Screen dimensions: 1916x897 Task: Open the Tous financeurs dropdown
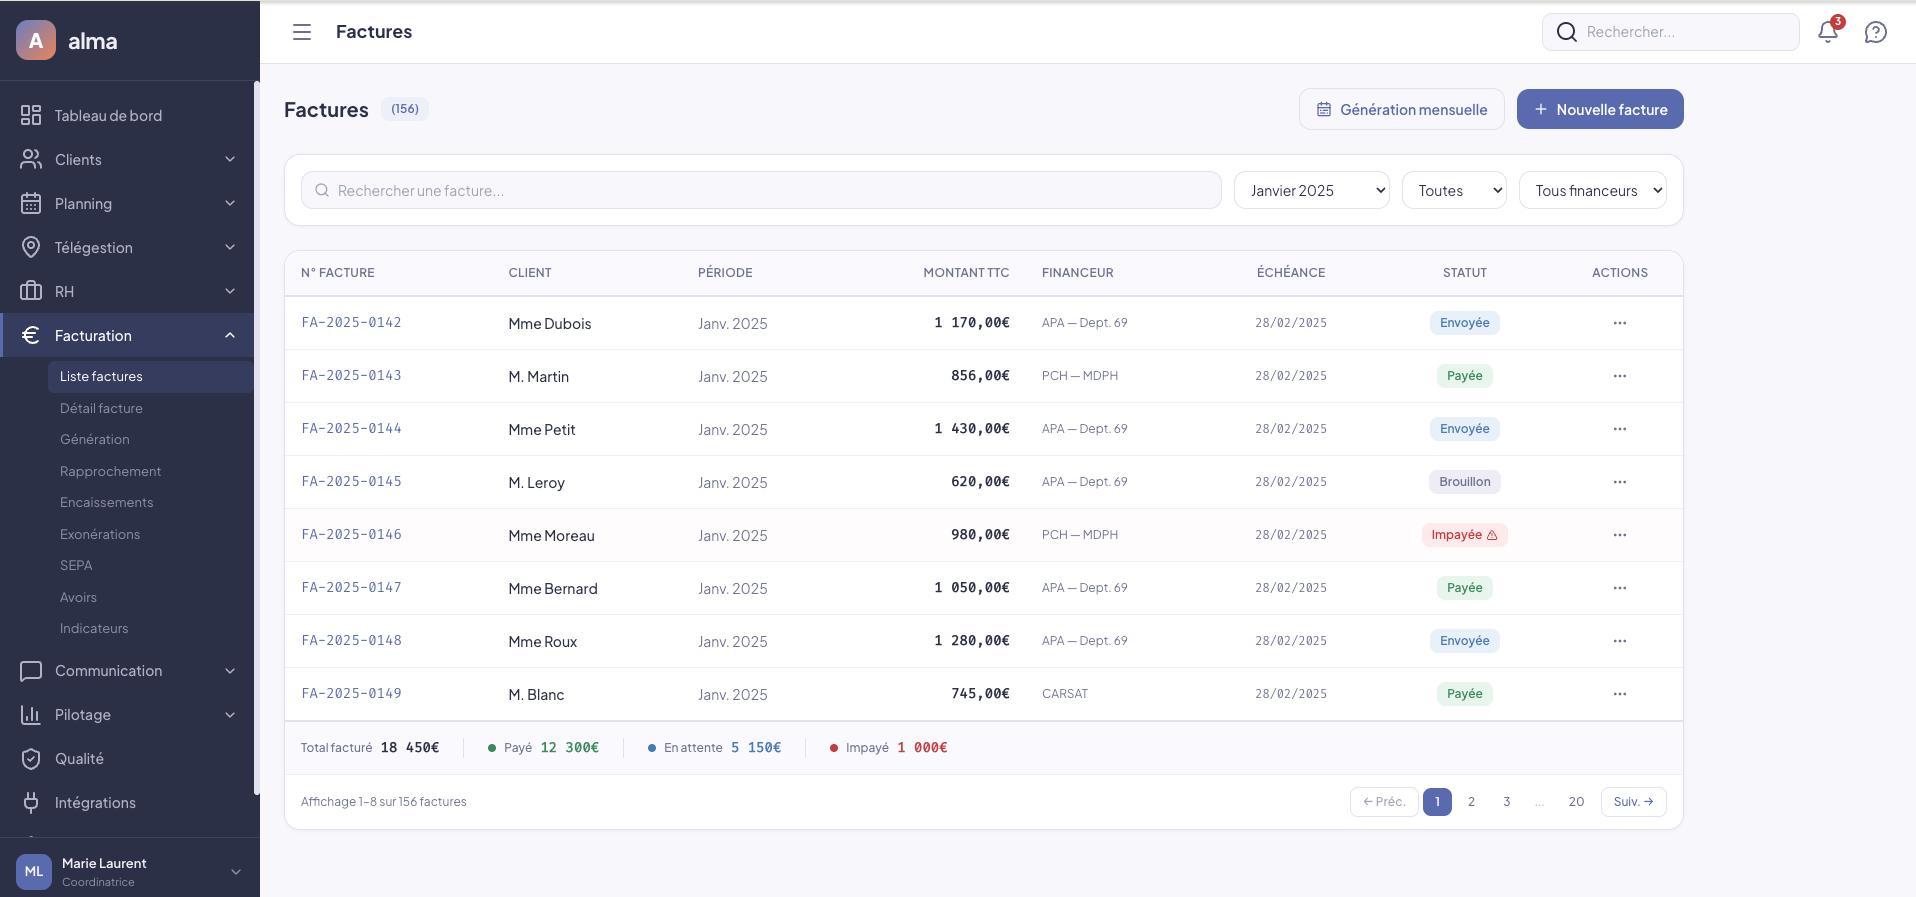coord(1592,190)
